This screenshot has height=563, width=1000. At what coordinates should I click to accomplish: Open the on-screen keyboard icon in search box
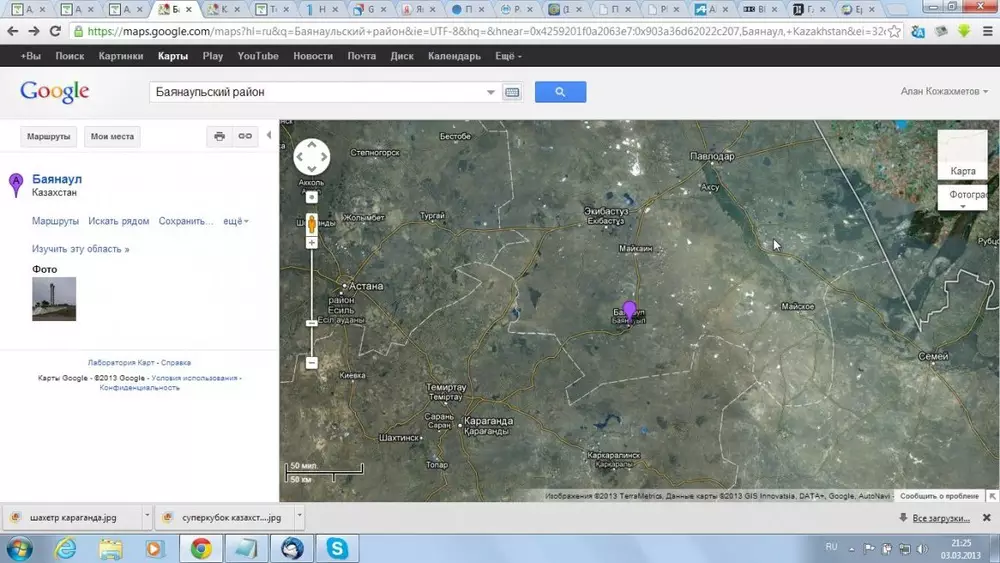[512, 92]
